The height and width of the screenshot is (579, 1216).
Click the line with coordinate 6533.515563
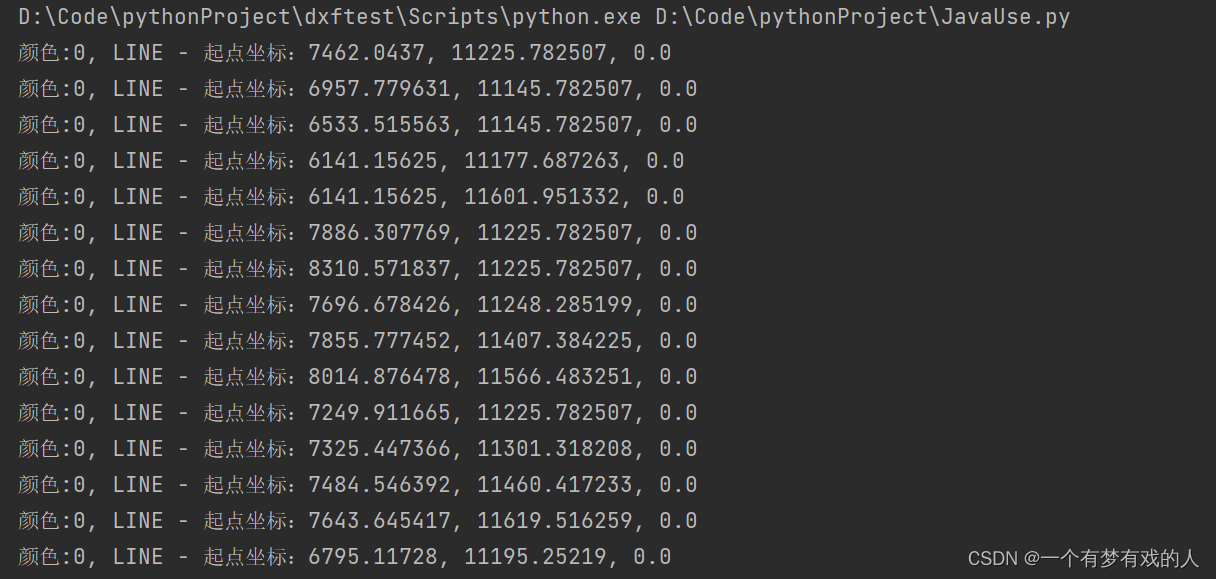click(379, 125)
